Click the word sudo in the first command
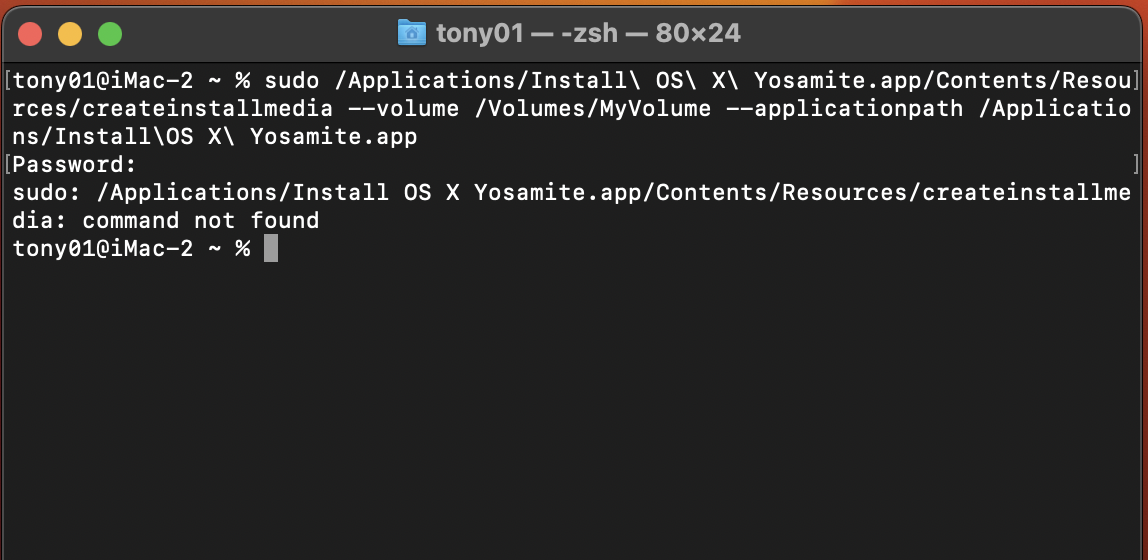The height and width of the screenshot is (560, 1148). pyautogui.click(x=291, y=81)
